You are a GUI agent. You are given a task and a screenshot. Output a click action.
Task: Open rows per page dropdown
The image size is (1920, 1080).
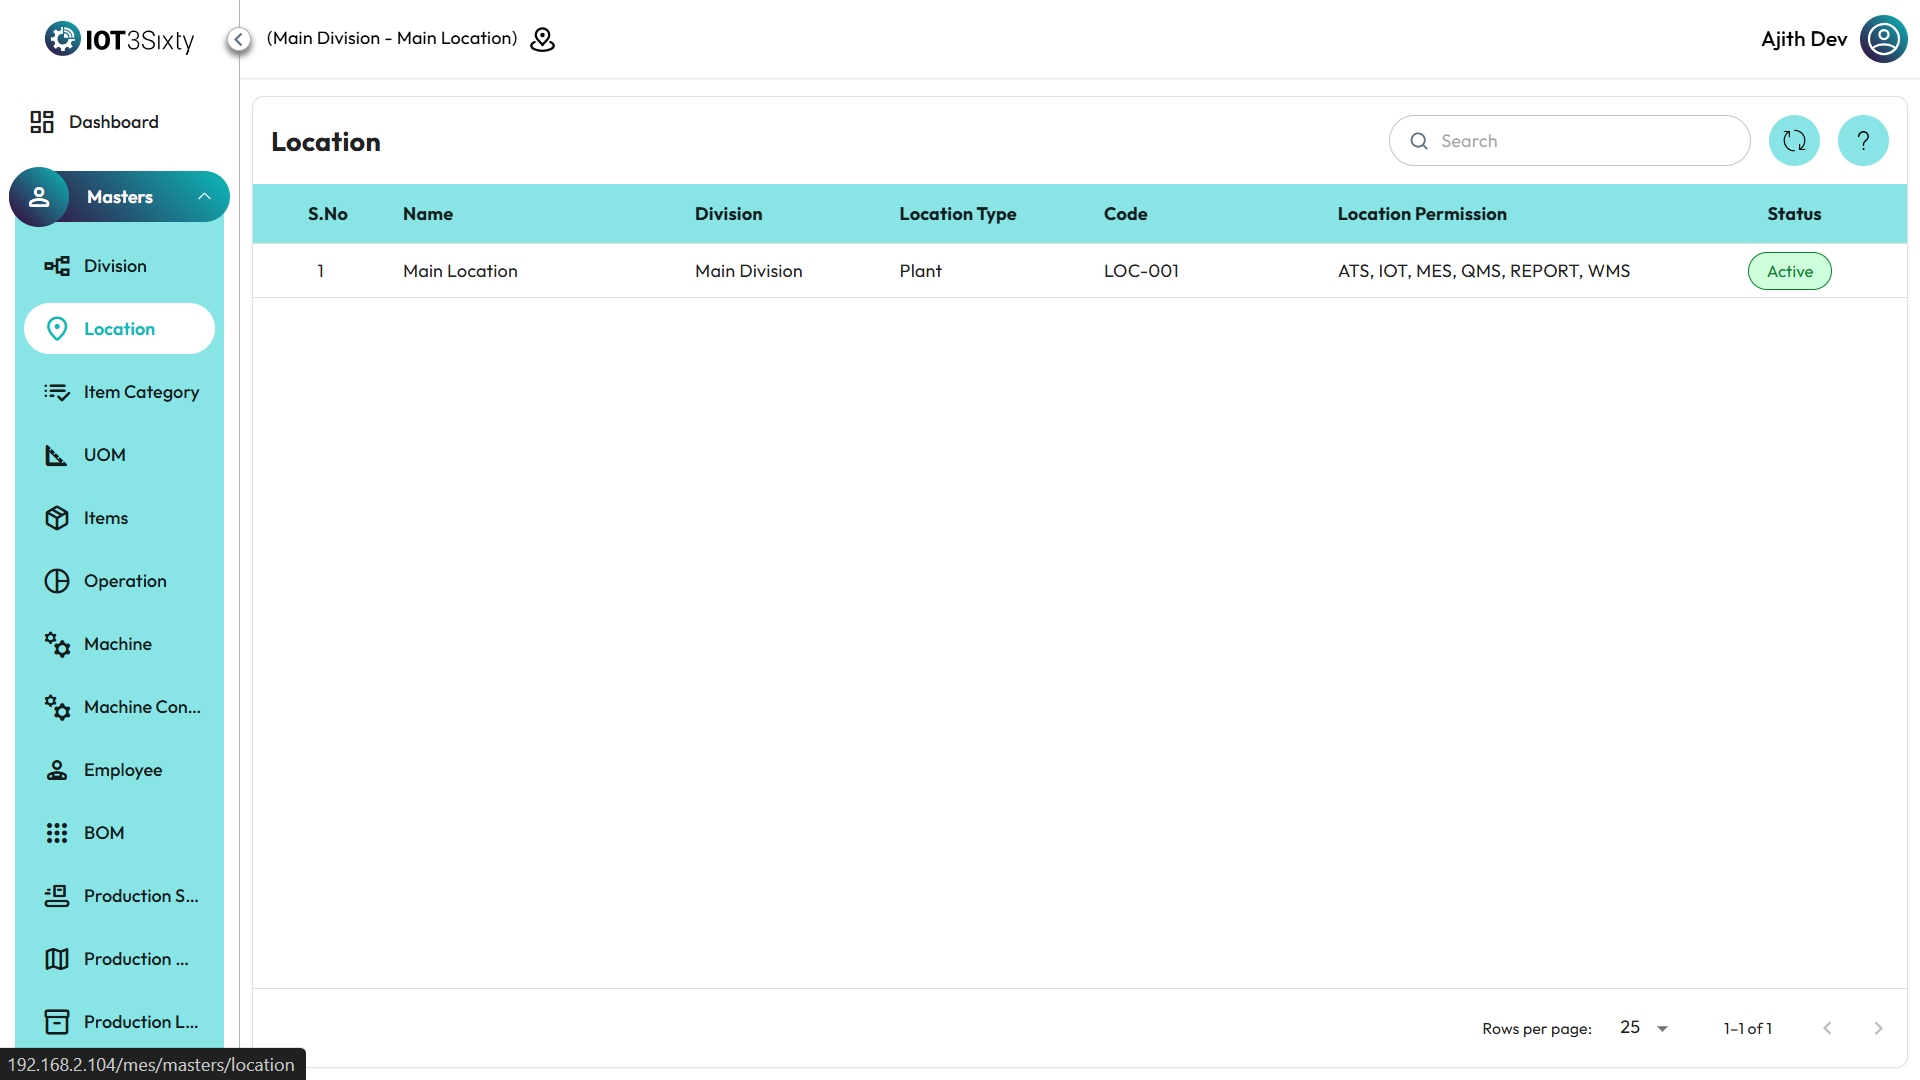pyautogui.click(x=1644, y=1028)
